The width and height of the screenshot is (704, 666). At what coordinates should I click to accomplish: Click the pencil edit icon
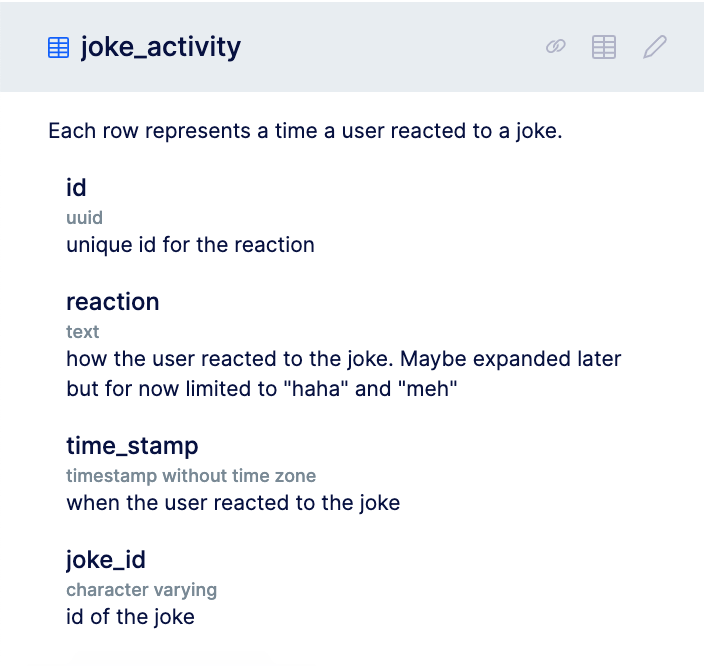pos(655,47)
